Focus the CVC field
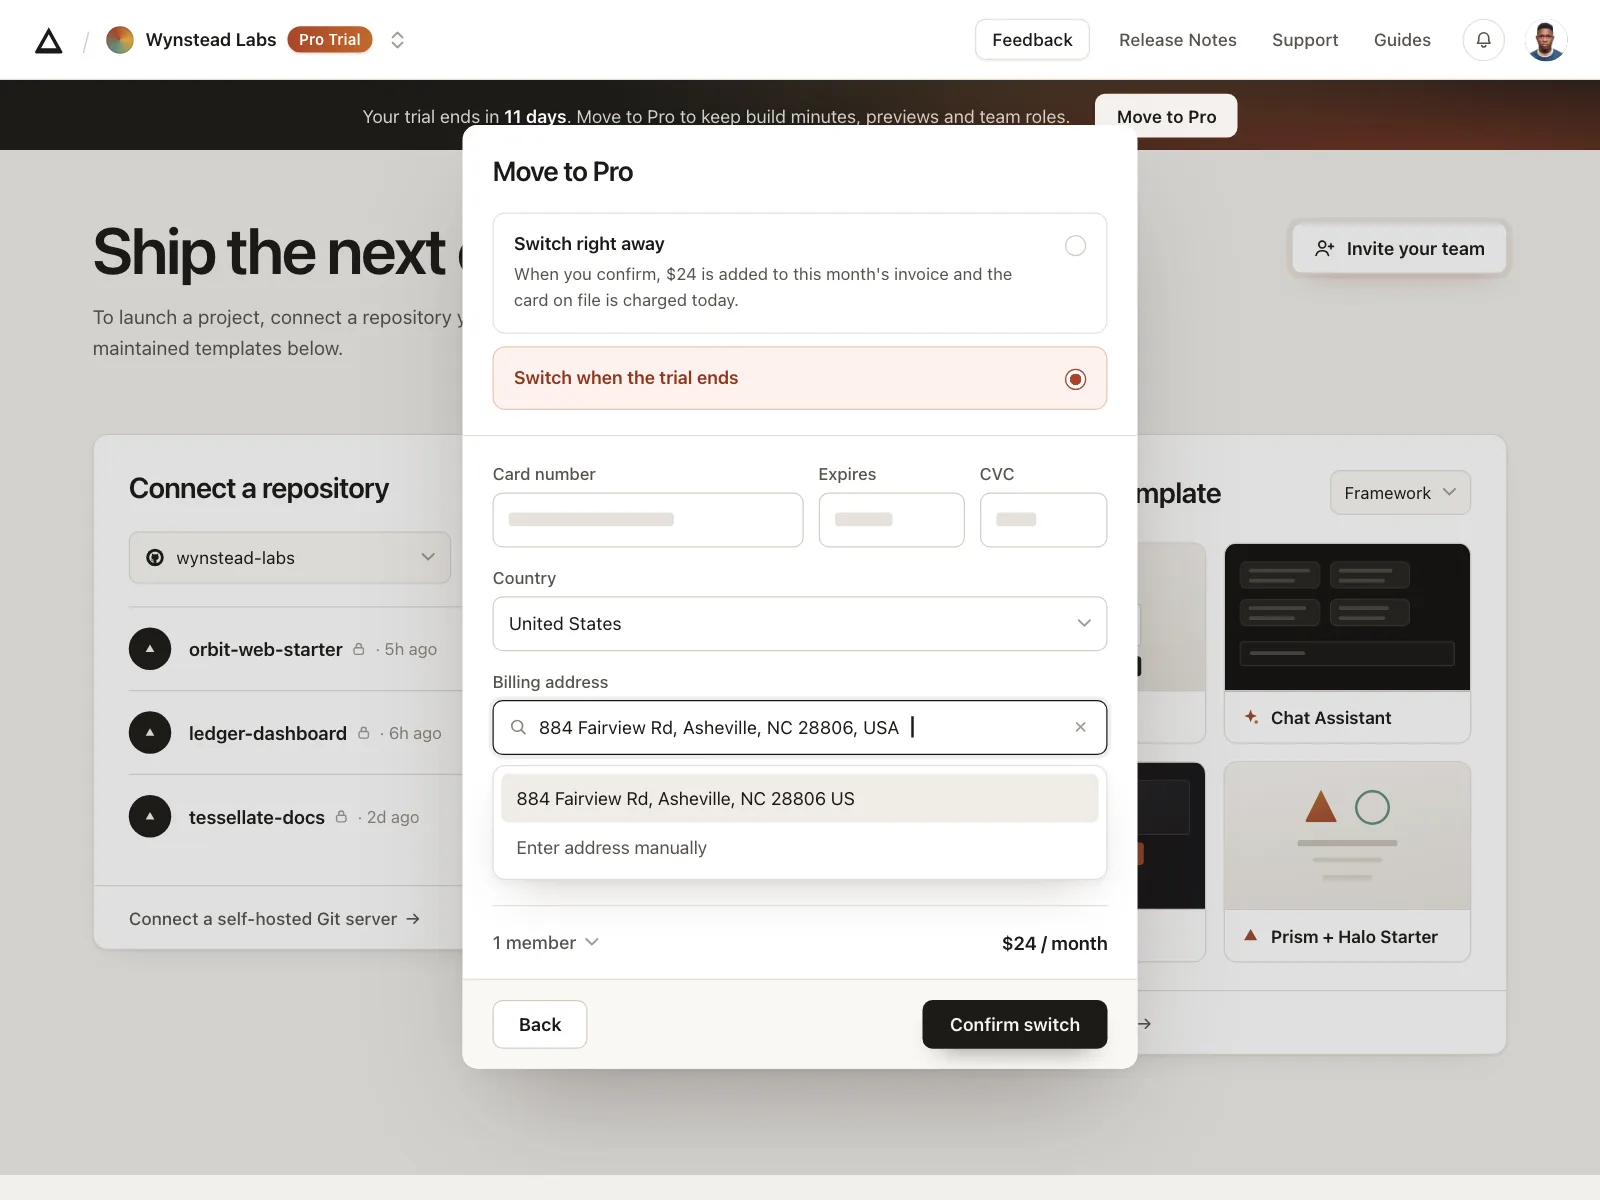Image resolution: width=1600 pixels, height=1200 pixels. [1043, 520]
